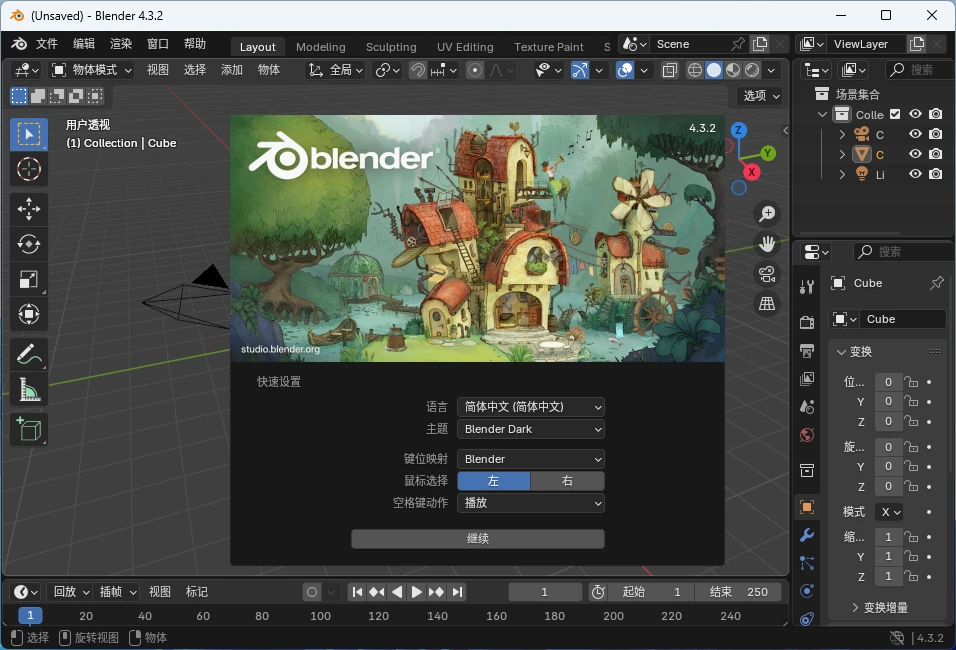Open the Output properties tab
The height and width of the screenshot is (650, 956).
click(x=807, y=351)
